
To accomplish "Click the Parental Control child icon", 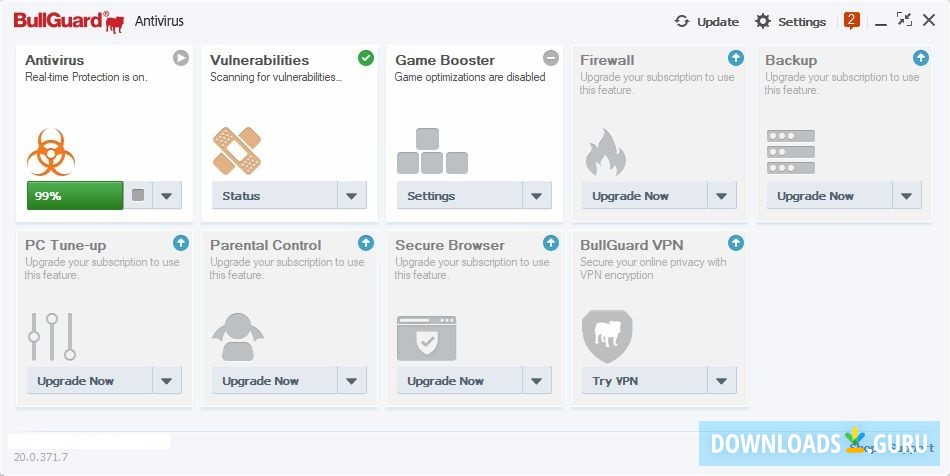I will click(237, 336).
